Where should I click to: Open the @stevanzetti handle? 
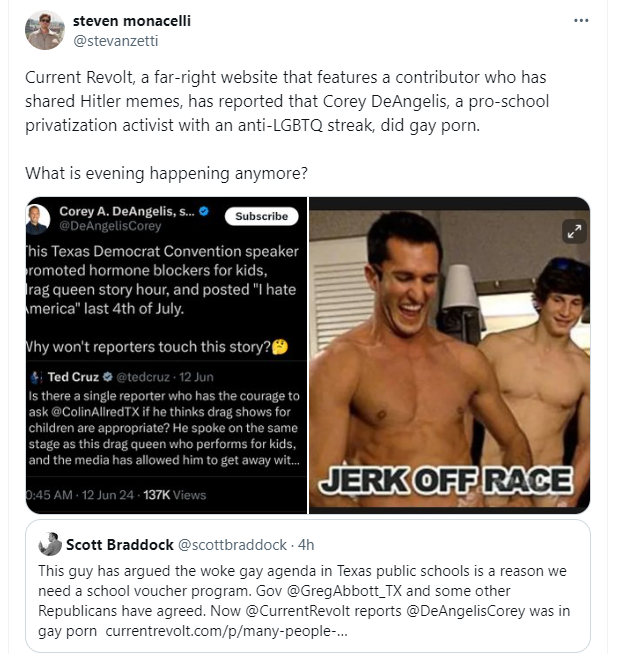click(116, 41)
